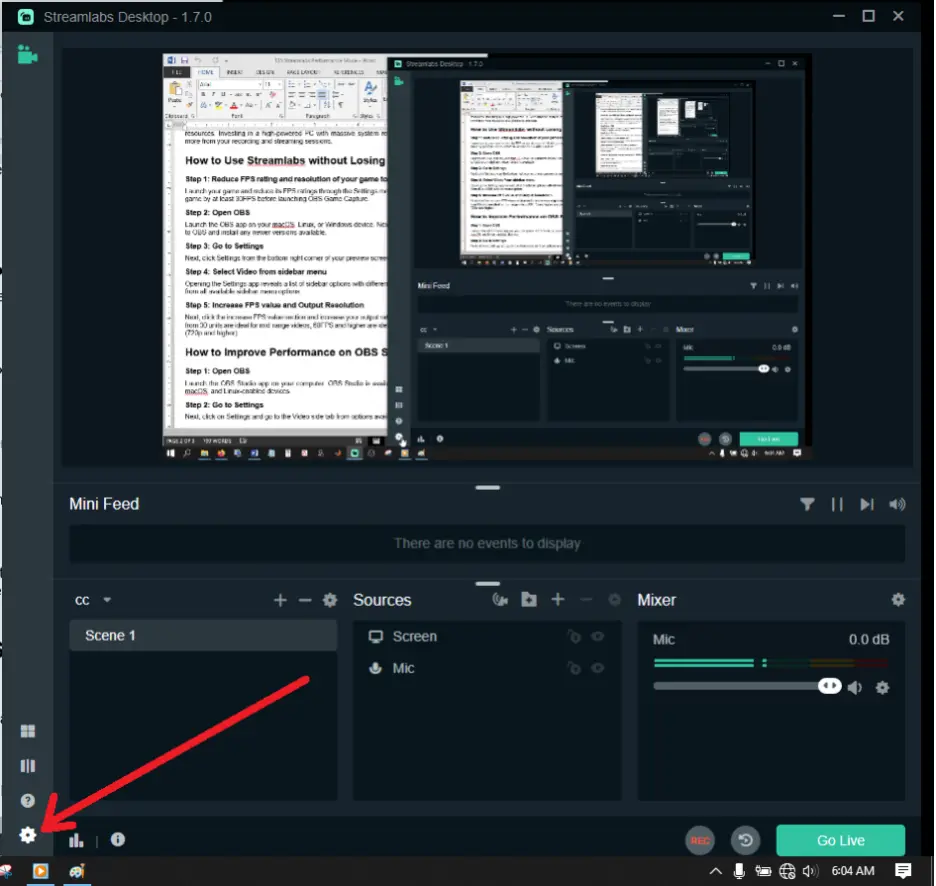Select the Mic source row

coord(487,668)
